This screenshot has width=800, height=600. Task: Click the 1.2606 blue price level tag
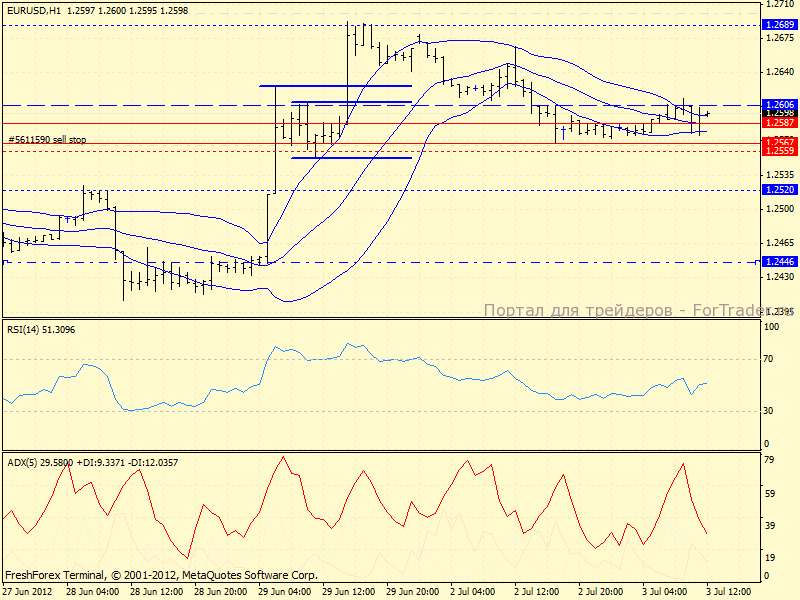(780, 105)
